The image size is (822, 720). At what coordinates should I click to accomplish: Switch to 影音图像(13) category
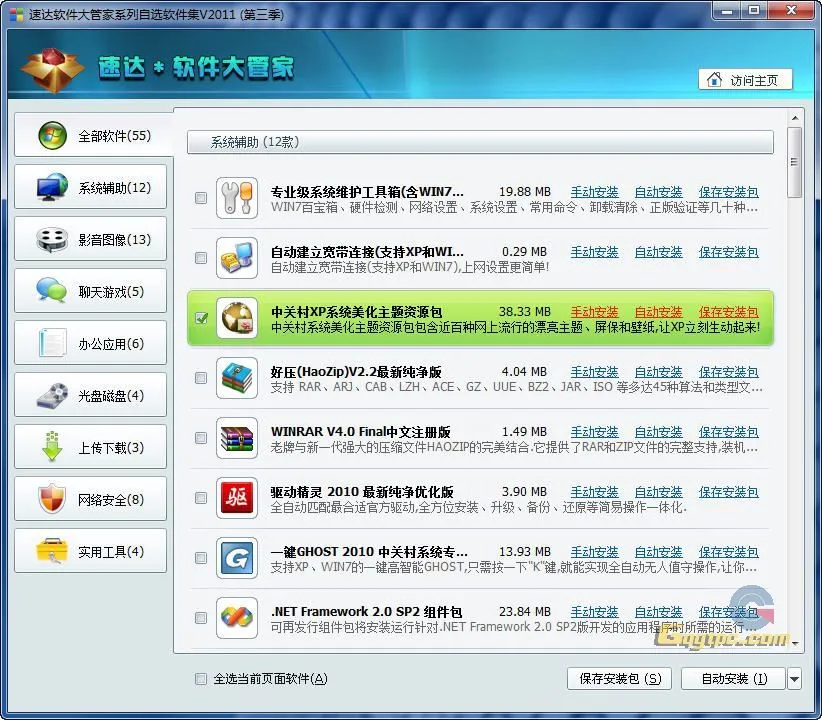click(91, 240)
